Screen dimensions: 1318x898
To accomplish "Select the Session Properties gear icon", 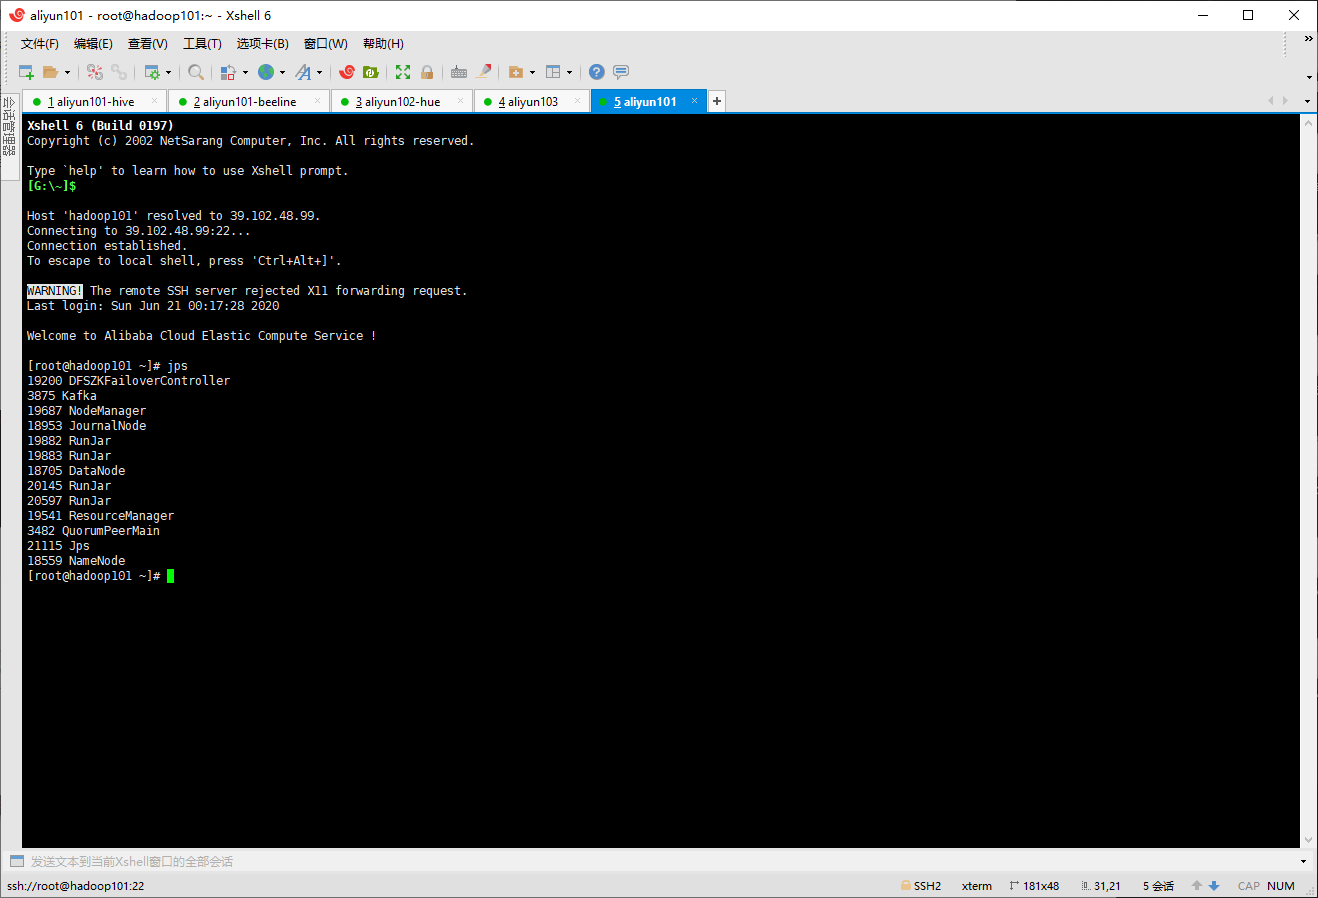I will 153,72.
